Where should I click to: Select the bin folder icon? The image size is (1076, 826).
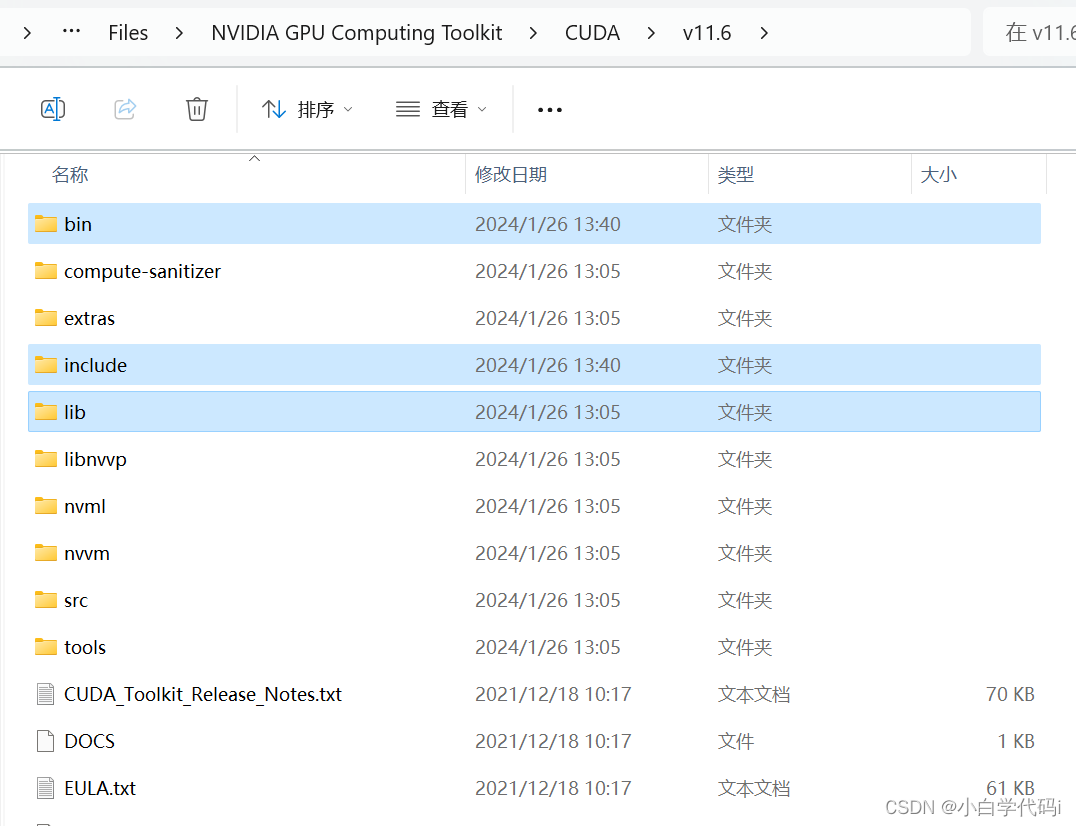tap(46, 224)
